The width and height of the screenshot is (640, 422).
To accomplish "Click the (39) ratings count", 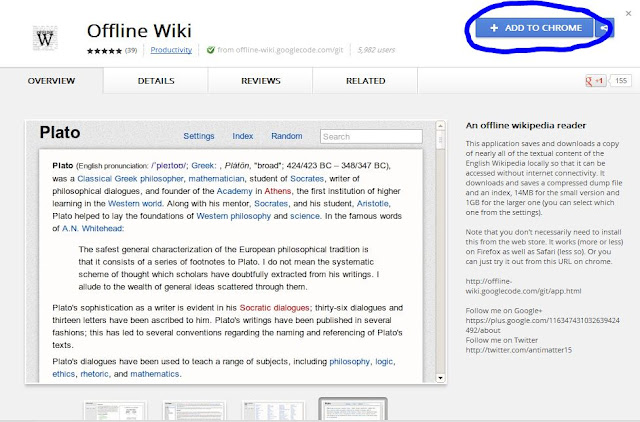I will [x=131, y=51].
